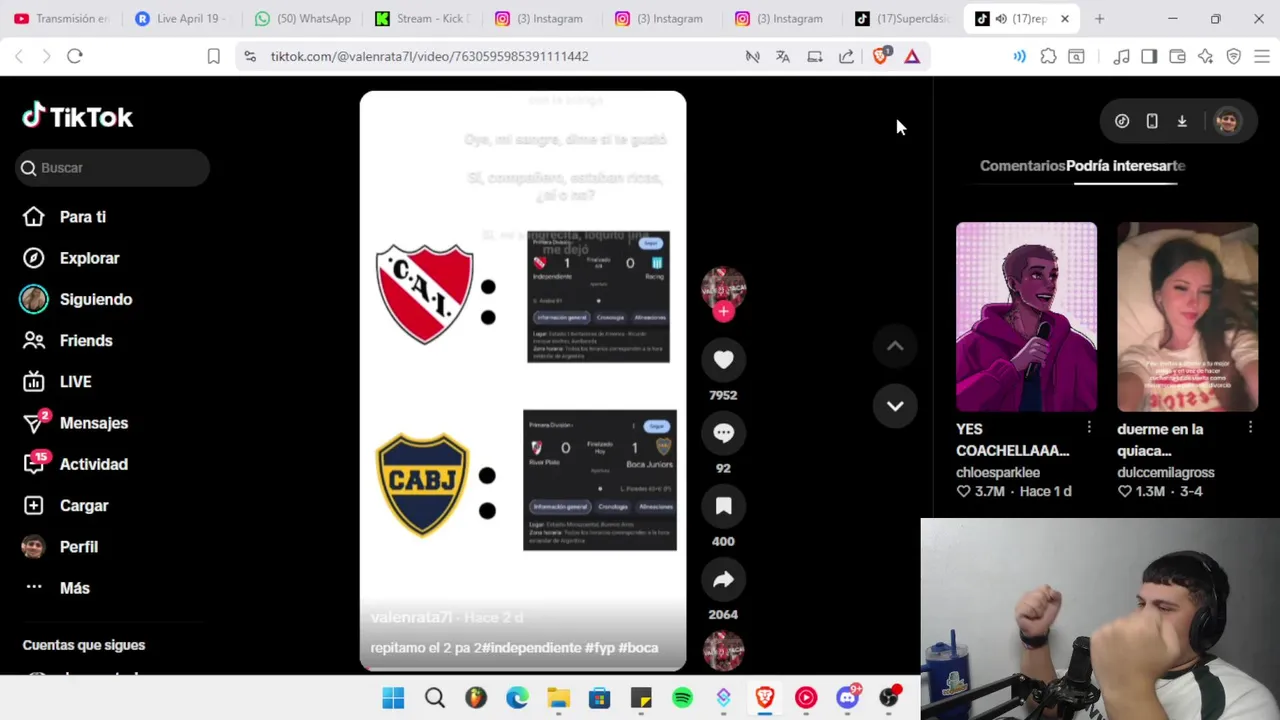Viewport: 1280px width, 720px height.
Task: Switch to the Transmisión en YouTube browser tab
Action: point(62,18)
